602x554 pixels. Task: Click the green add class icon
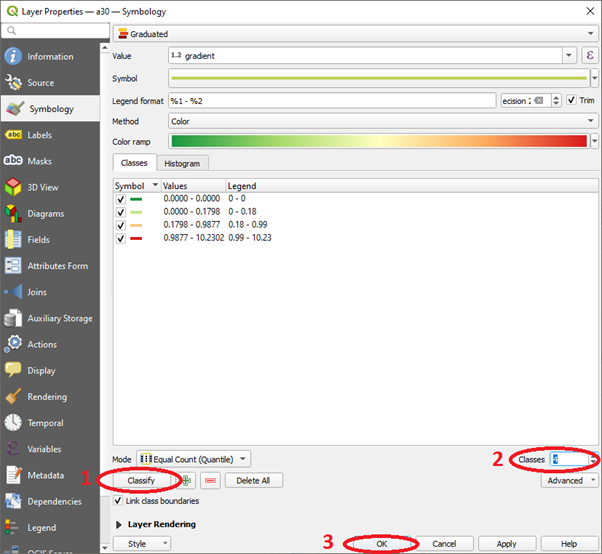[x=187, y=480]
